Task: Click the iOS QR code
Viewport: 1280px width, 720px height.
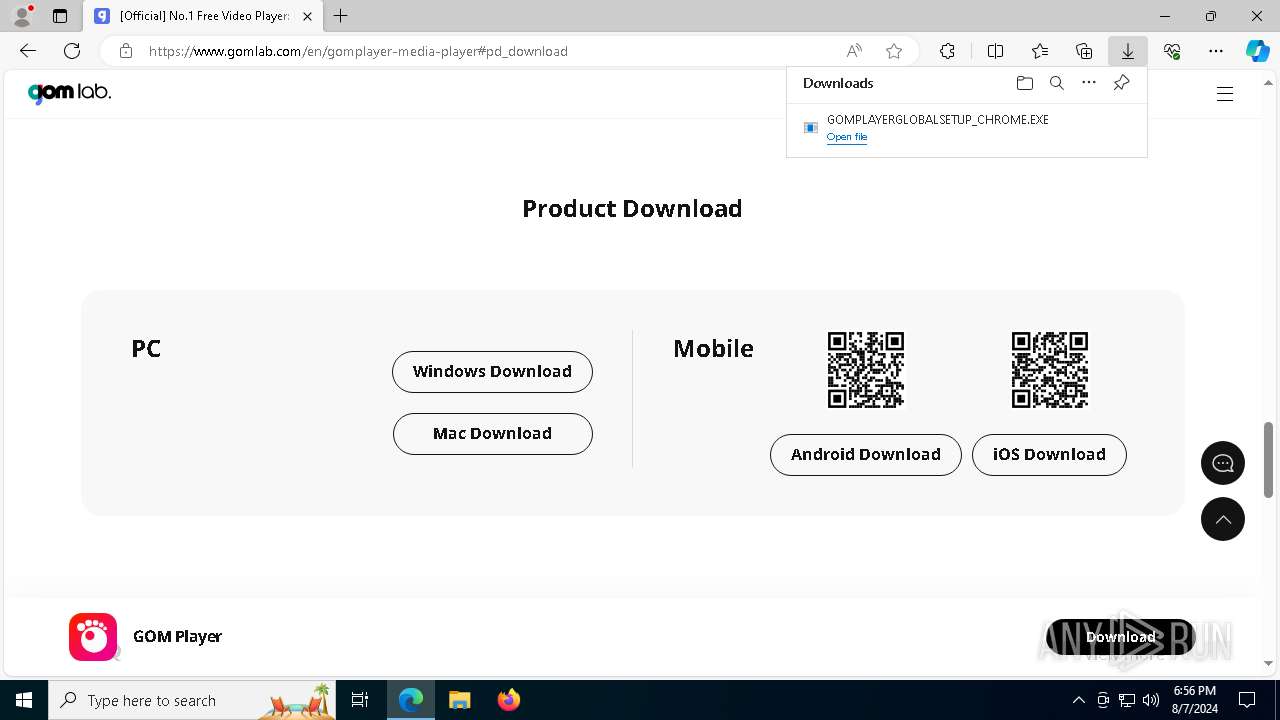Action: pyautogui.click(x=1050, y=370)
